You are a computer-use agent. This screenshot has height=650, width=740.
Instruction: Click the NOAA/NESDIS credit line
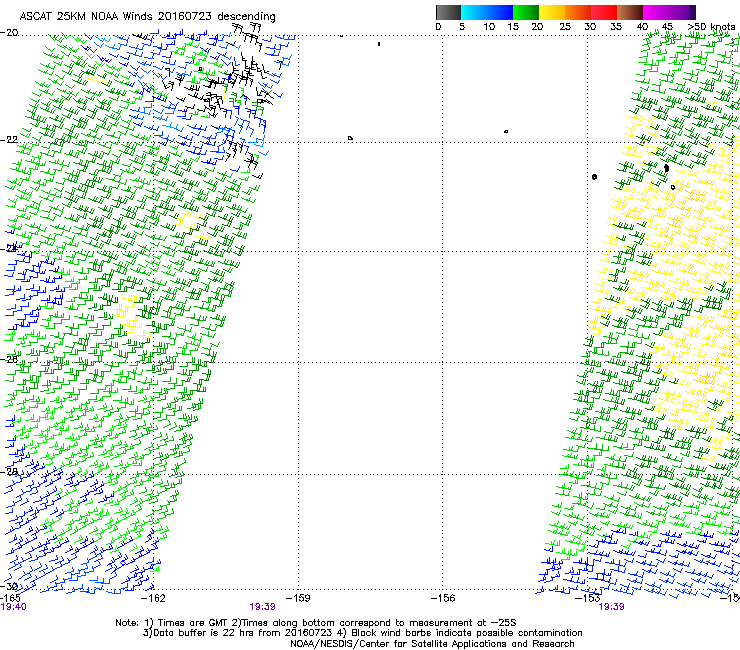[432, 644]
